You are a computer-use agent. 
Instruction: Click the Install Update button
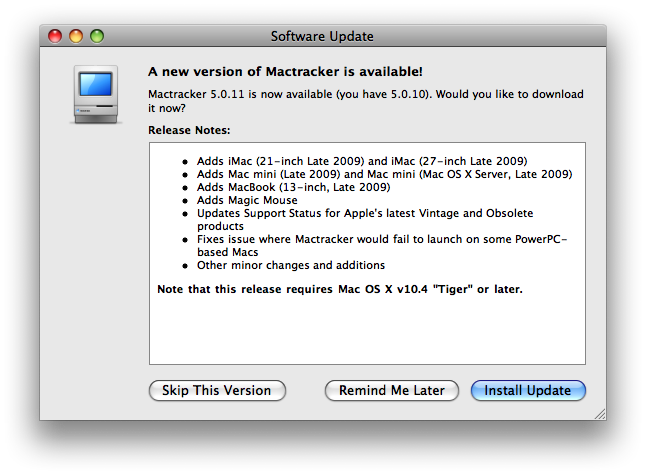click(x=528, y=390)
